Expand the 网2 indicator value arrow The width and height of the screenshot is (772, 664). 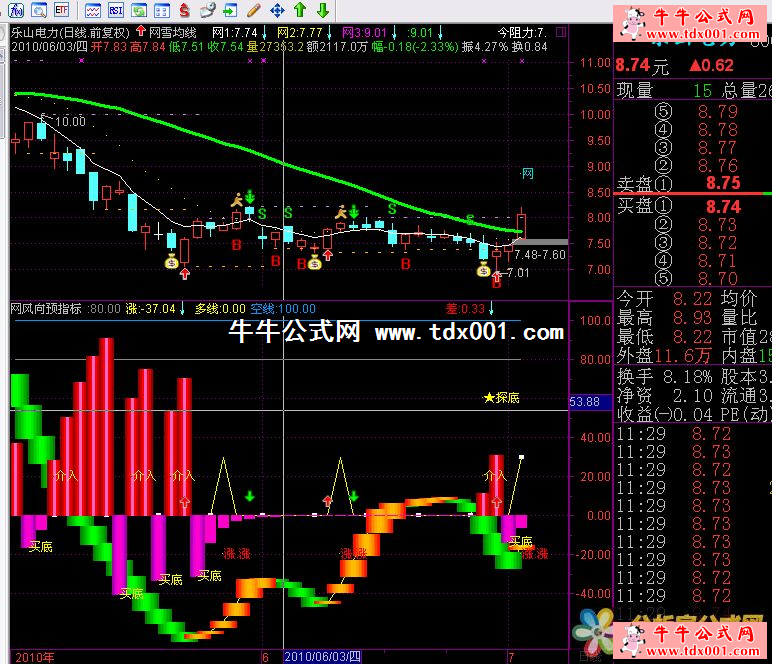[x=329, y=33]
